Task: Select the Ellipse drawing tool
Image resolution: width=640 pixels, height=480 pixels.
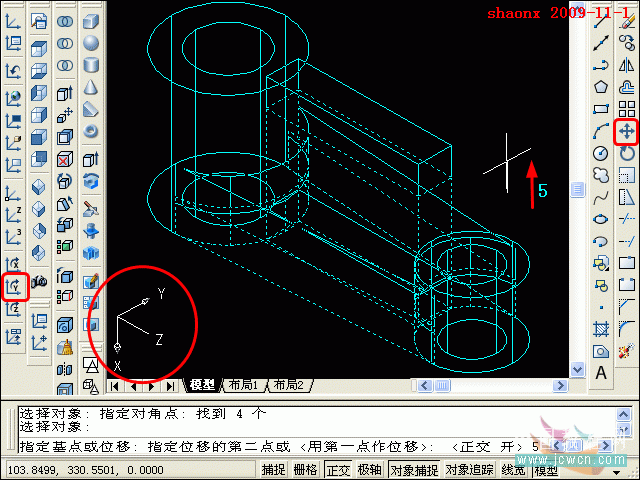Action: 601,219
